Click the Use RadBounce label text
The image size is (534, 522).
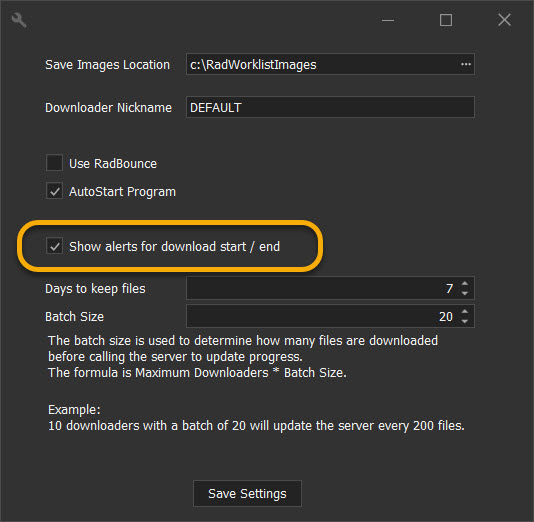click(x=113, y=164)
